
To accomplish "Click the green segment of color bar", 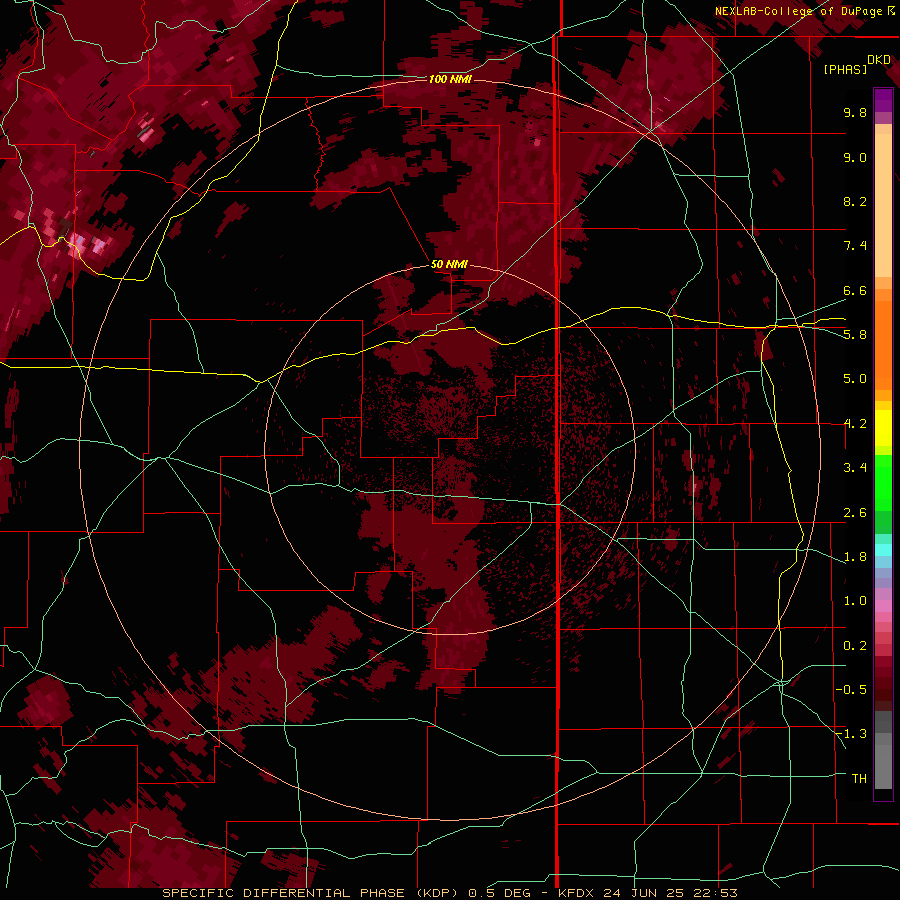I will (883, 482).
